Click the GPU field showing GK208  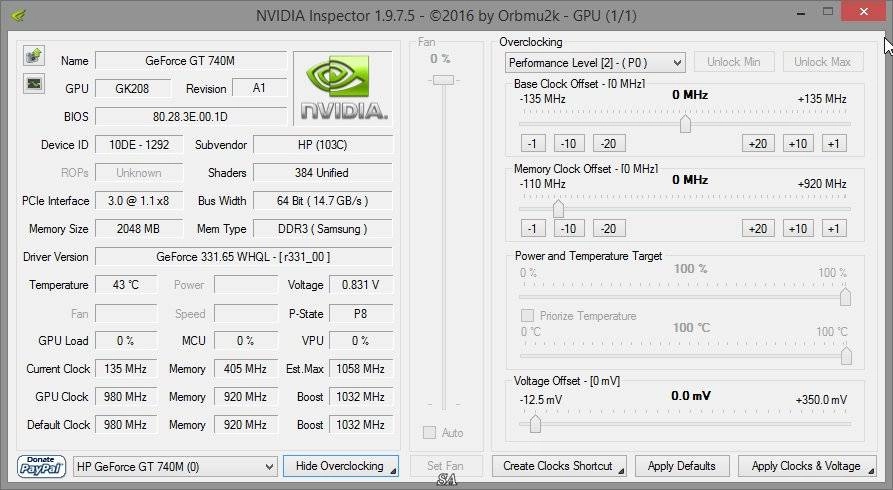click(x=133, y=88)
